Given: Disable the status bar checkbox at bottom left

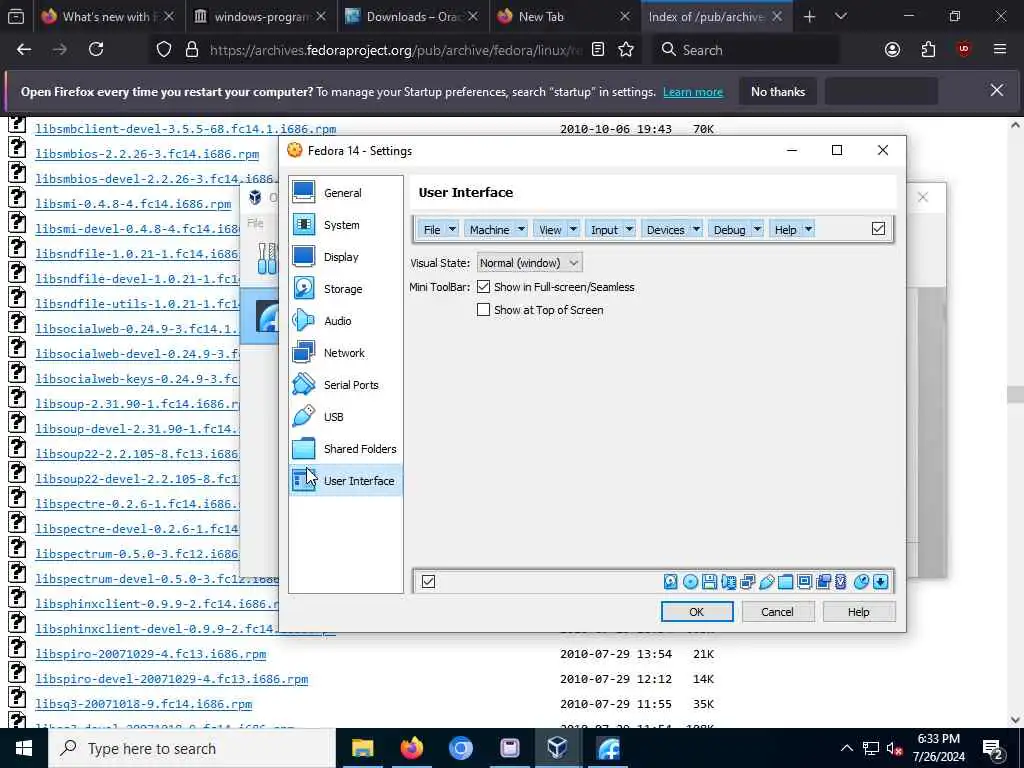Looking at the screenshot, I should click(428, 581).
